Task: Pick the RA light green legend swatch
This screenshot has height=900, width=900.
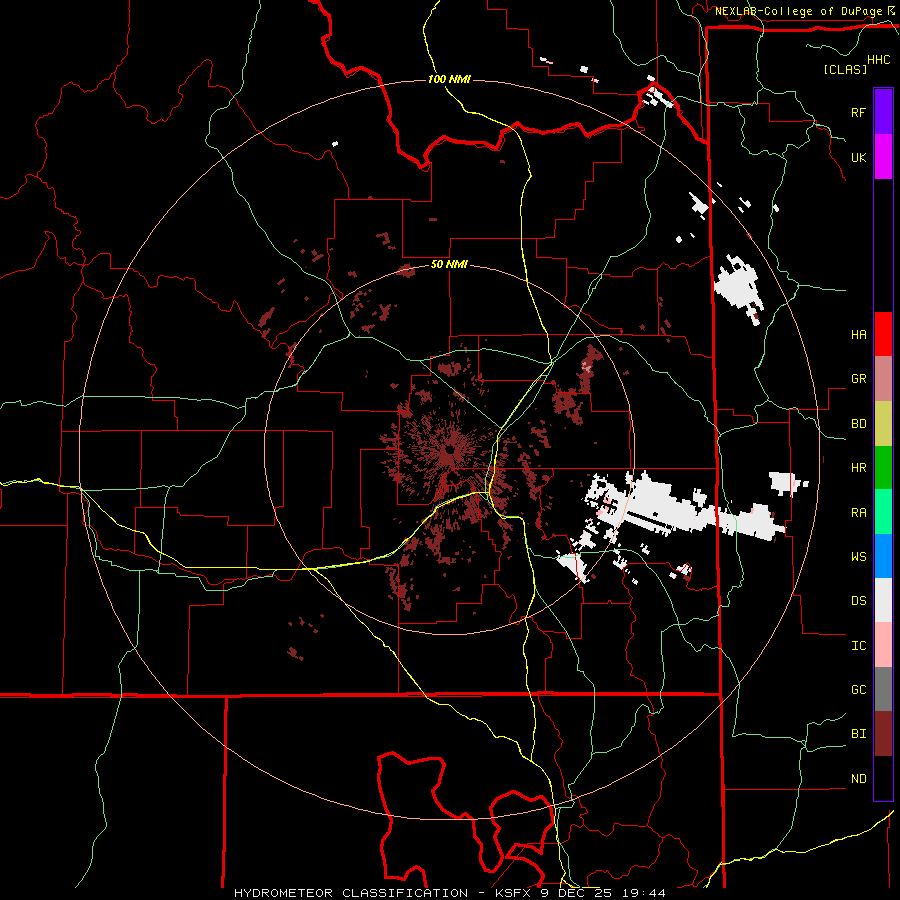Action: click(883, 512)
